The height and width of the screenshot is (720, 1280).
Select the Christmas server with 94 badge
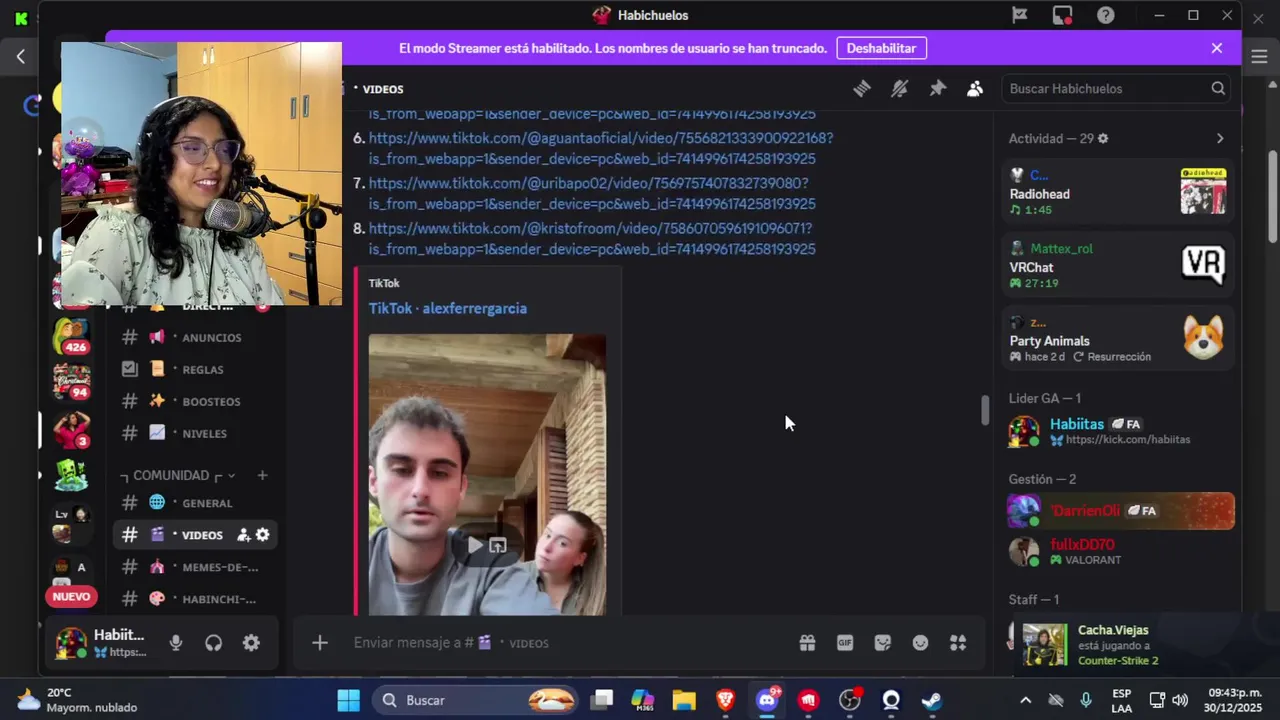click(x=71, y=381)
